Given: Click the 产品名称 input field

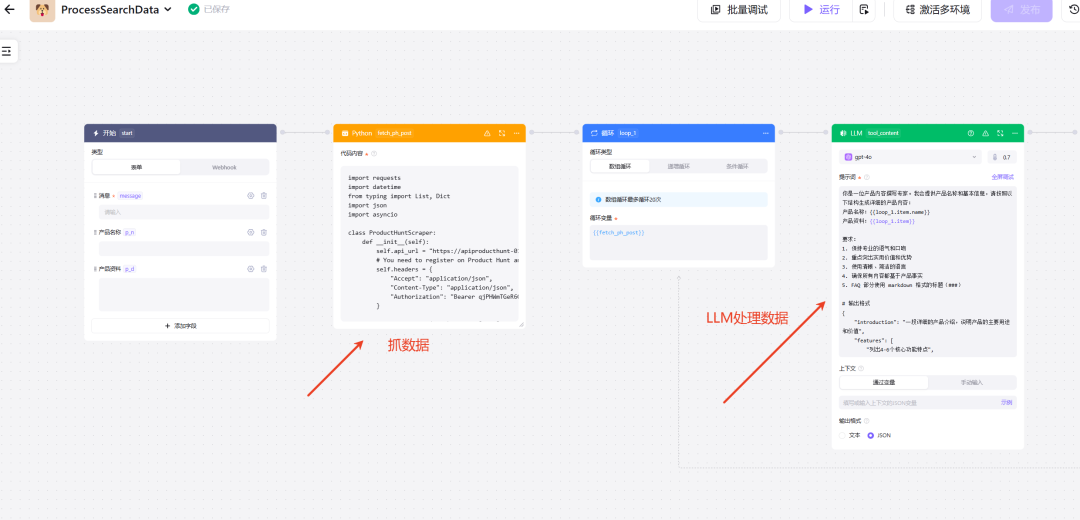Looking at the screenshot, I should click(184, 249).
